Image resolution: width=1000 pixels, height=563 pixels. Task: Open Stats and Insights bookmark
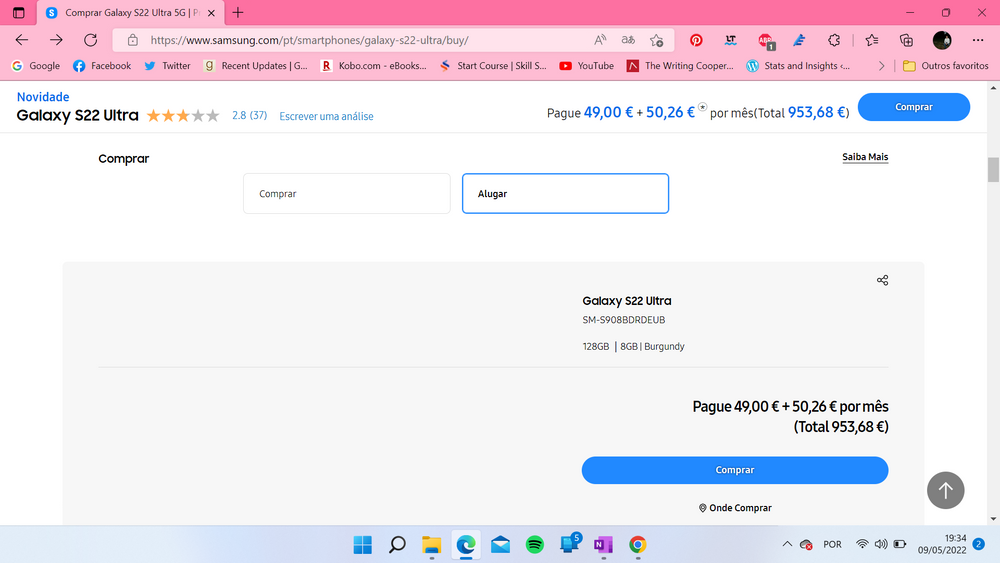click(x=798, y=66)
